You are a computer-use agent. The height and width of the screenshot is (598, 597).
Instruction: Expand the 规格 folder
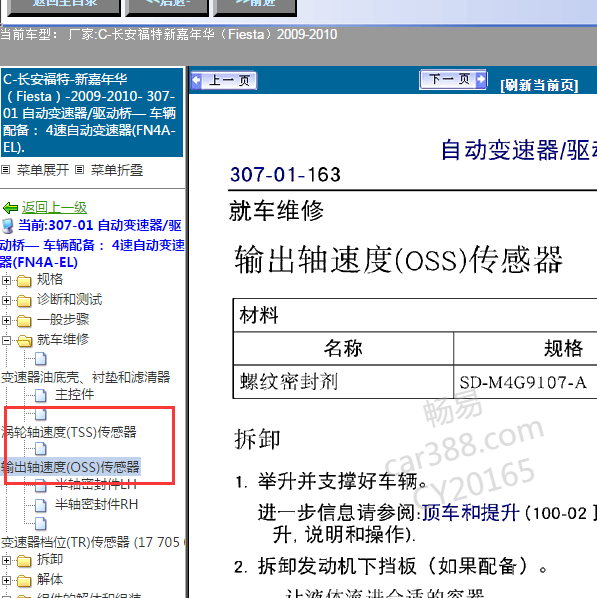6,280
